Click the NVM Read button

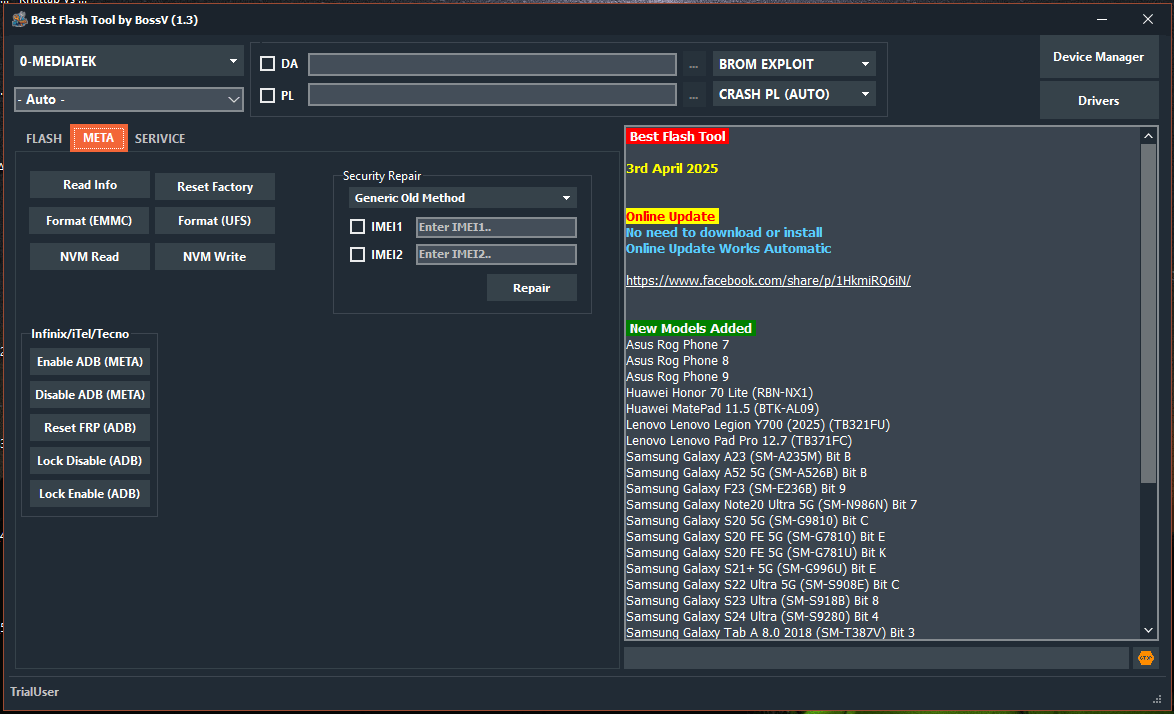pyautogui.click(x=90, y=257)
